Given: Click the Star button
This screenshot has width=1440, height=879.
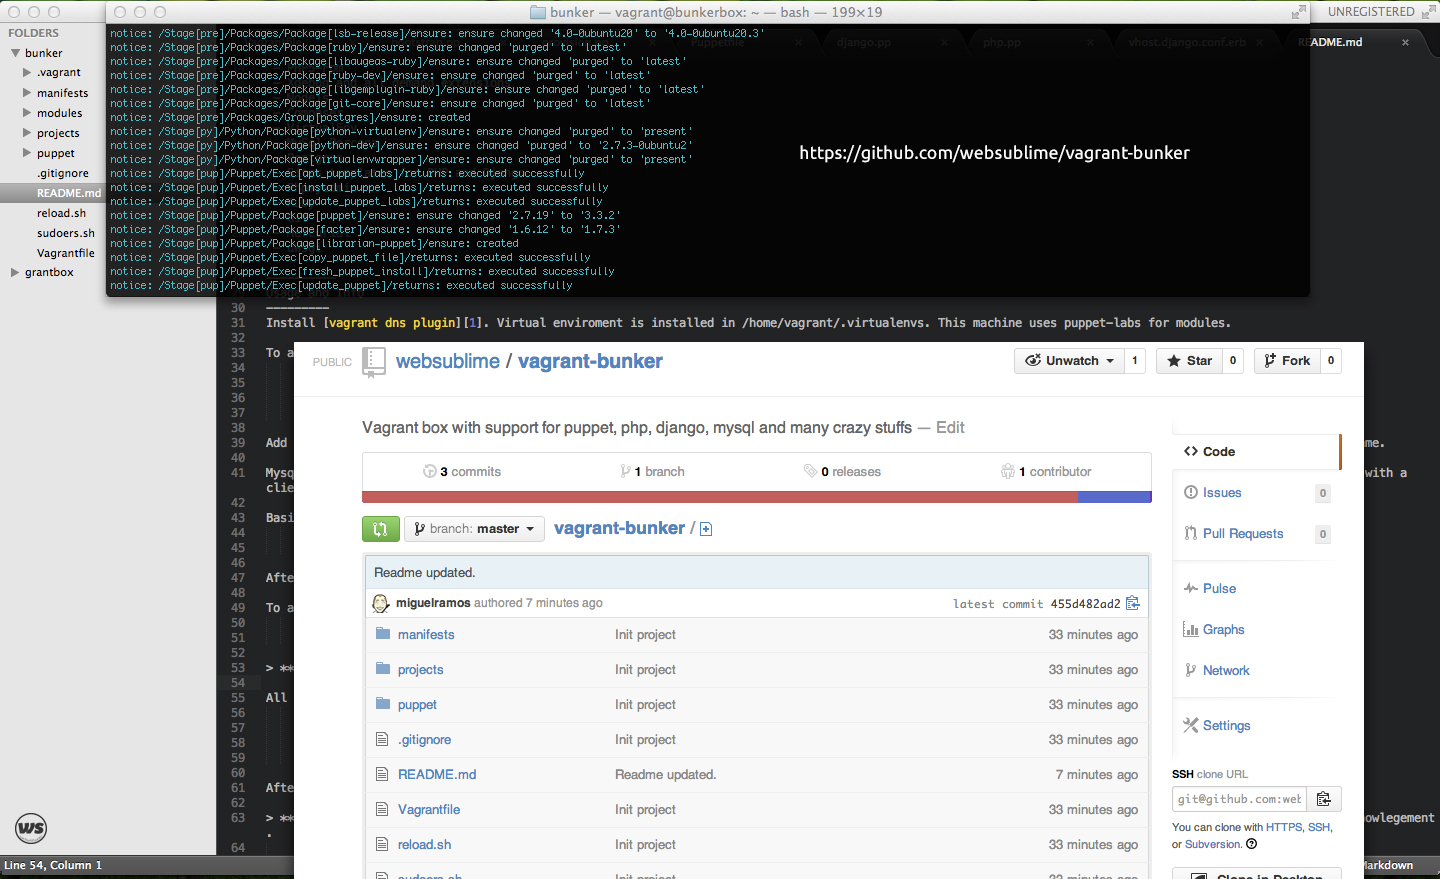Looking at the screenshot, I should pos(1189,361).
